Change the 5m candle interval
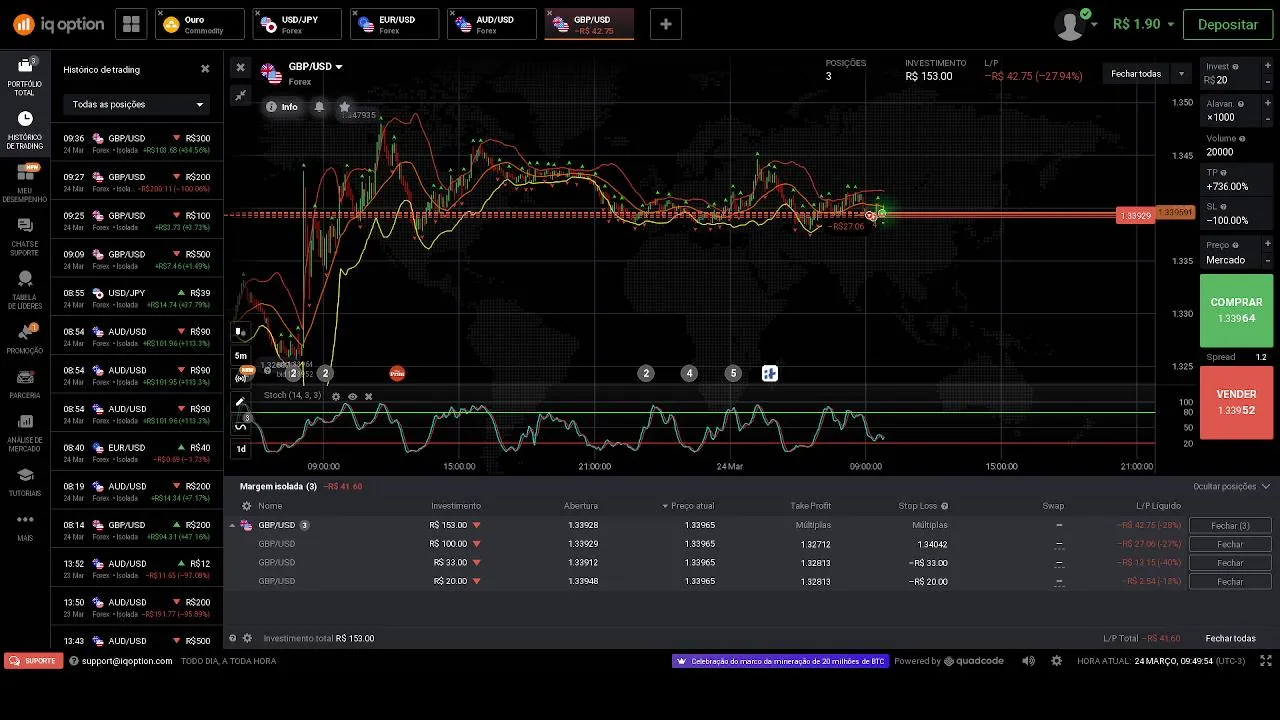 tap(241, 355)
